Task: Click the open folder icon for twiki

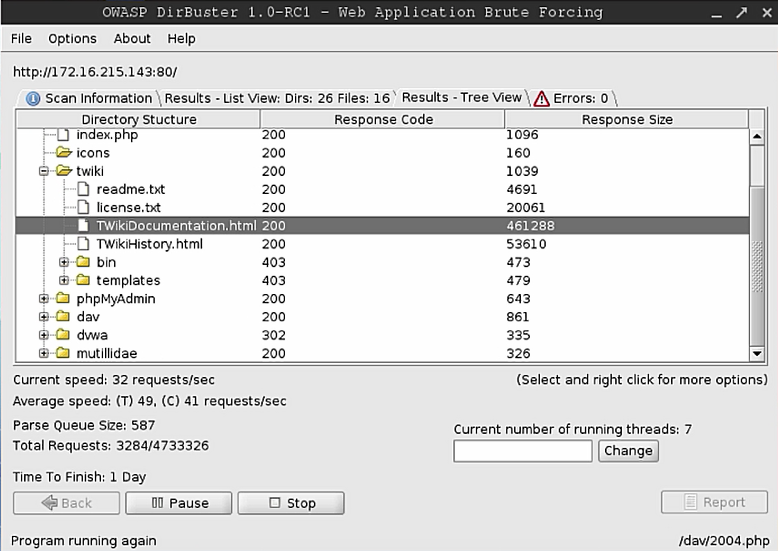Action: (64, 171)
